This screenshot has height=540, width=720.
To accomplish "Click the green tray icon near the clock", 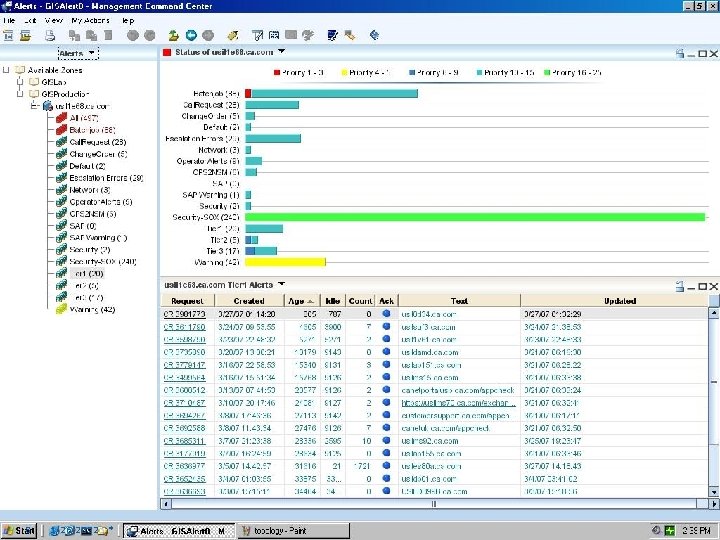I will [670, 530].
